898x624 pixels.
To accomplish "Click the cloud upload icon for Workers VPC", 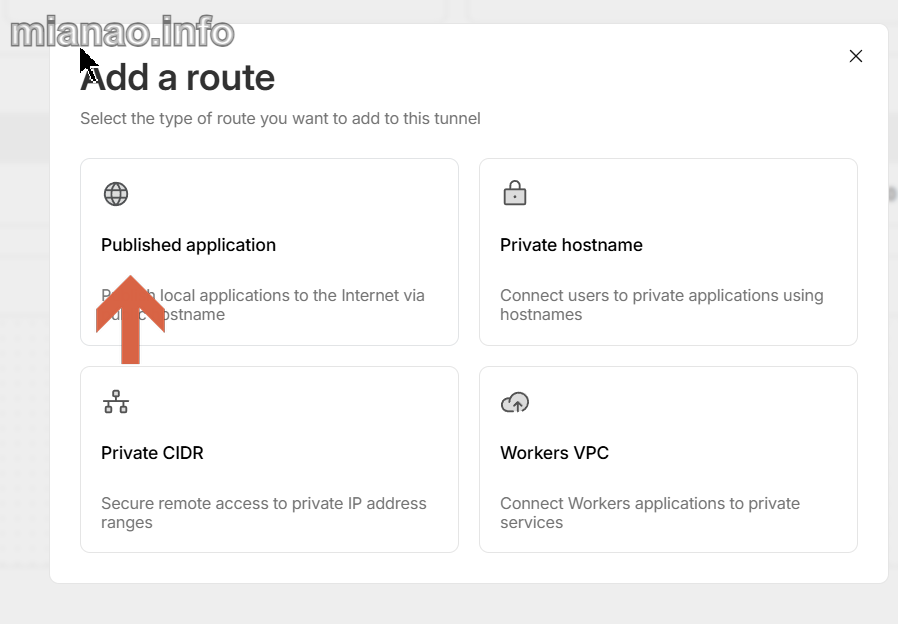I will [514, 402].
